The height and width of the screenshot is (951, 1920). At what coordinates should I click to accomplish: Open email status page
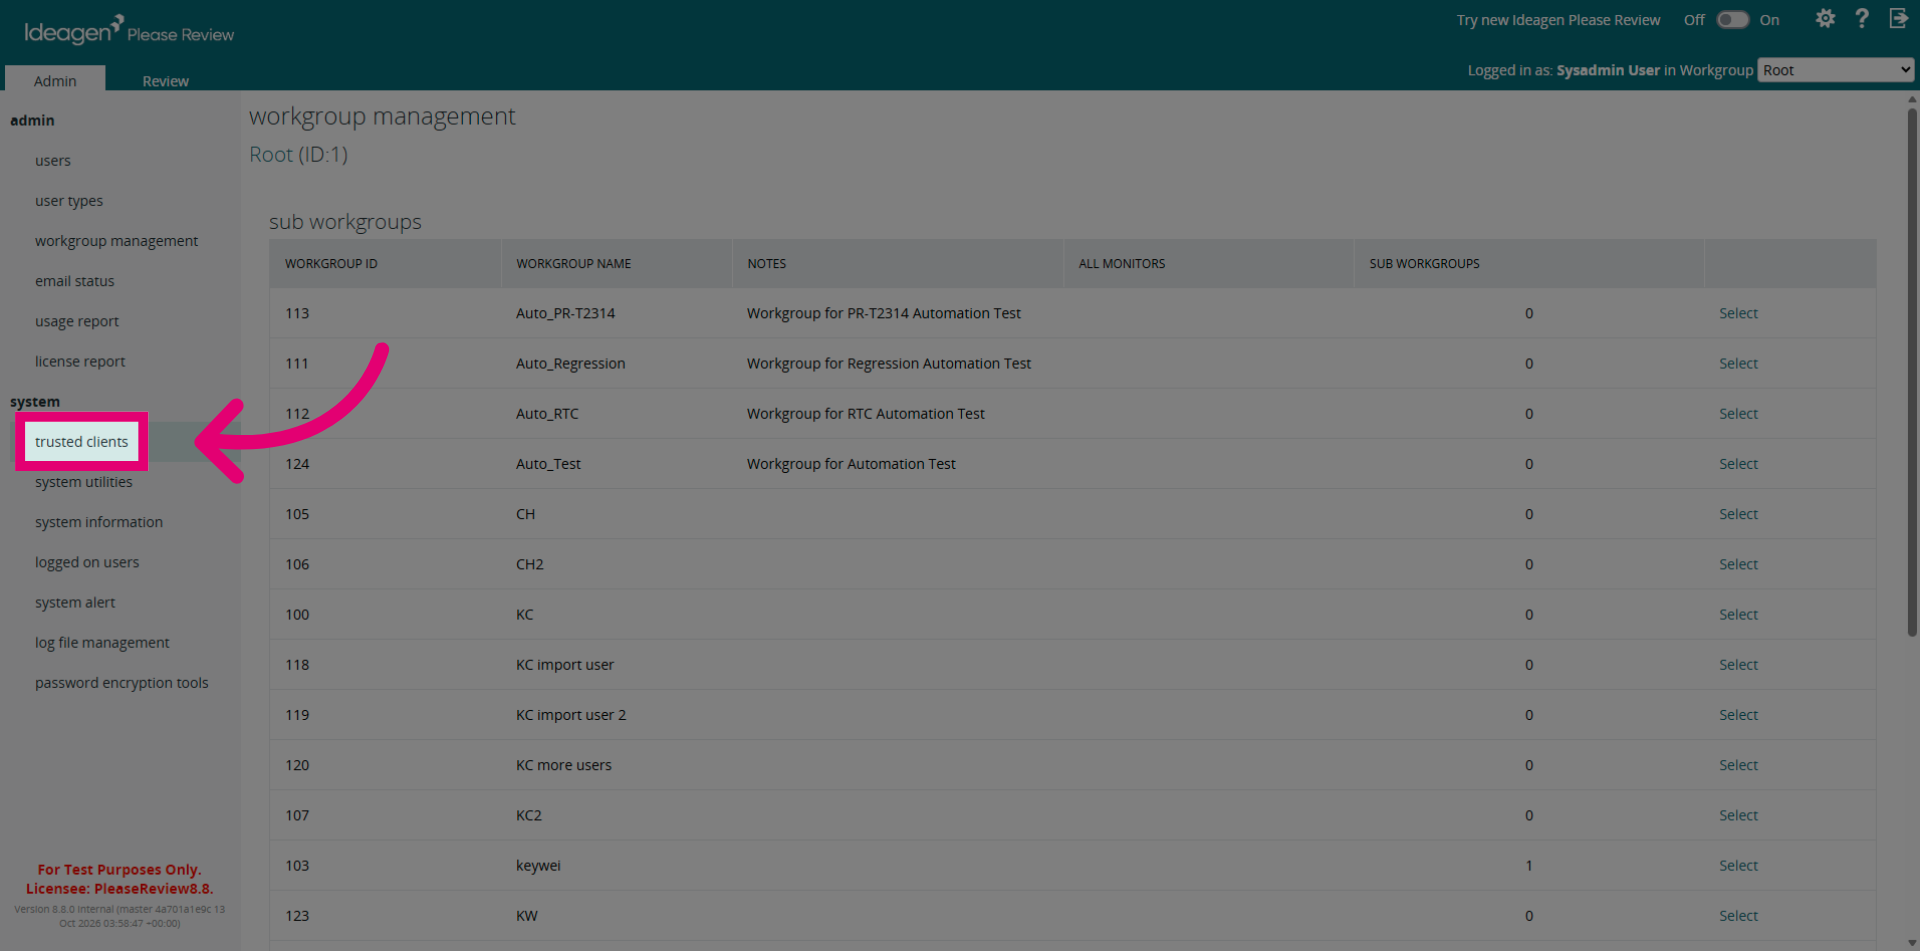[75, 281]
